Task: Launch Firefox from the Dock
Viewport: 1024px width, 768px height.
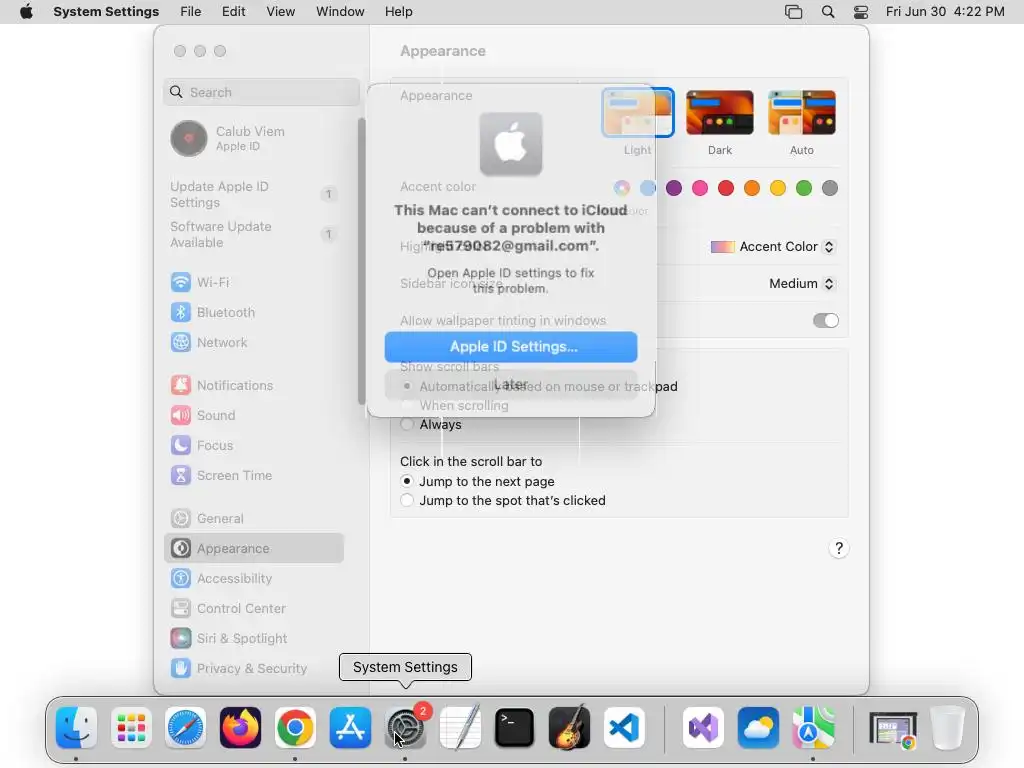Action: [x=240, y=728]
